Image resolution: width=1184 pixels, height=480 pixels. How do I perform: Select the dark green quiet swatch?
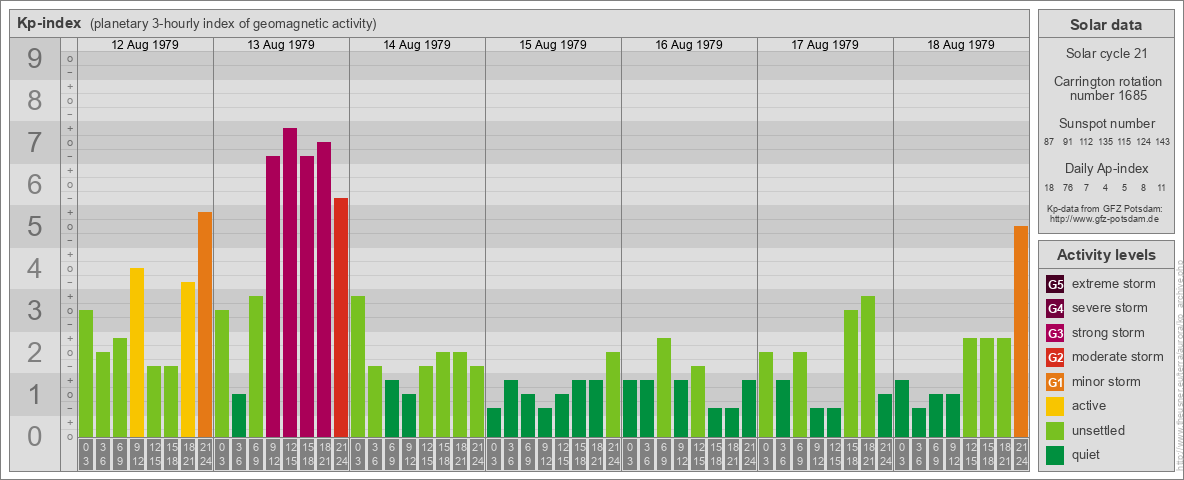(1055, 455)
